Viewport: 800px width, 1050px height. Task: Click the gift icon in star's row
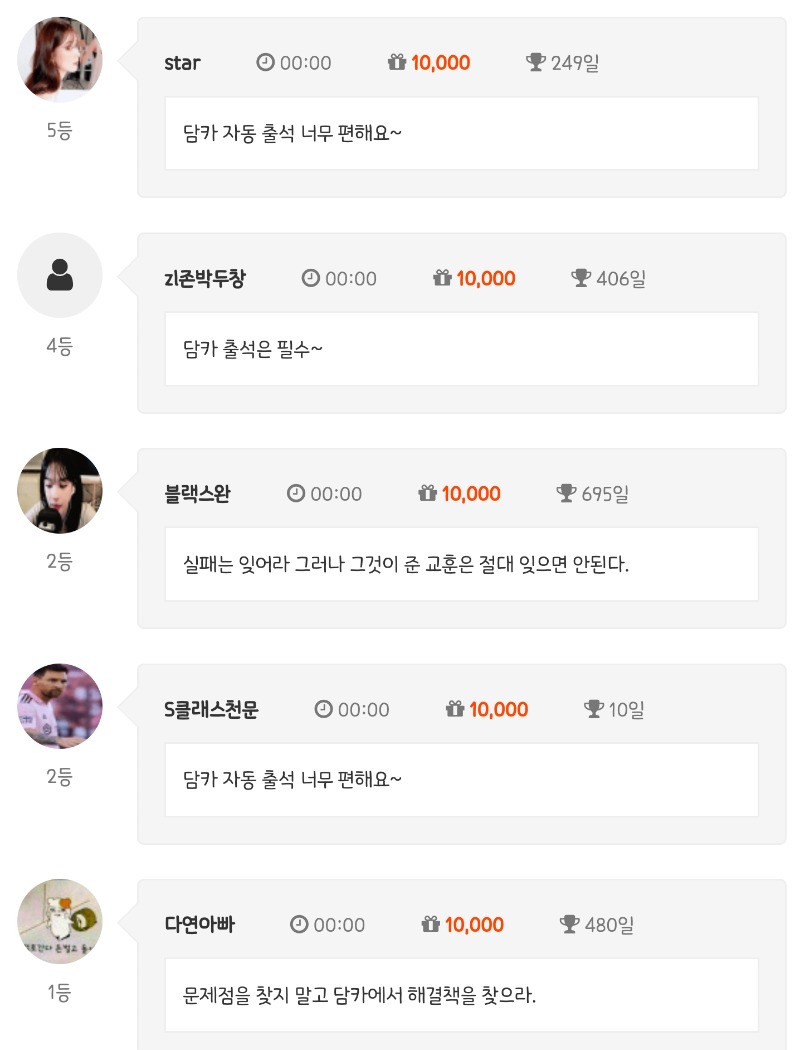pyautogui.click(x=397, y=63)
